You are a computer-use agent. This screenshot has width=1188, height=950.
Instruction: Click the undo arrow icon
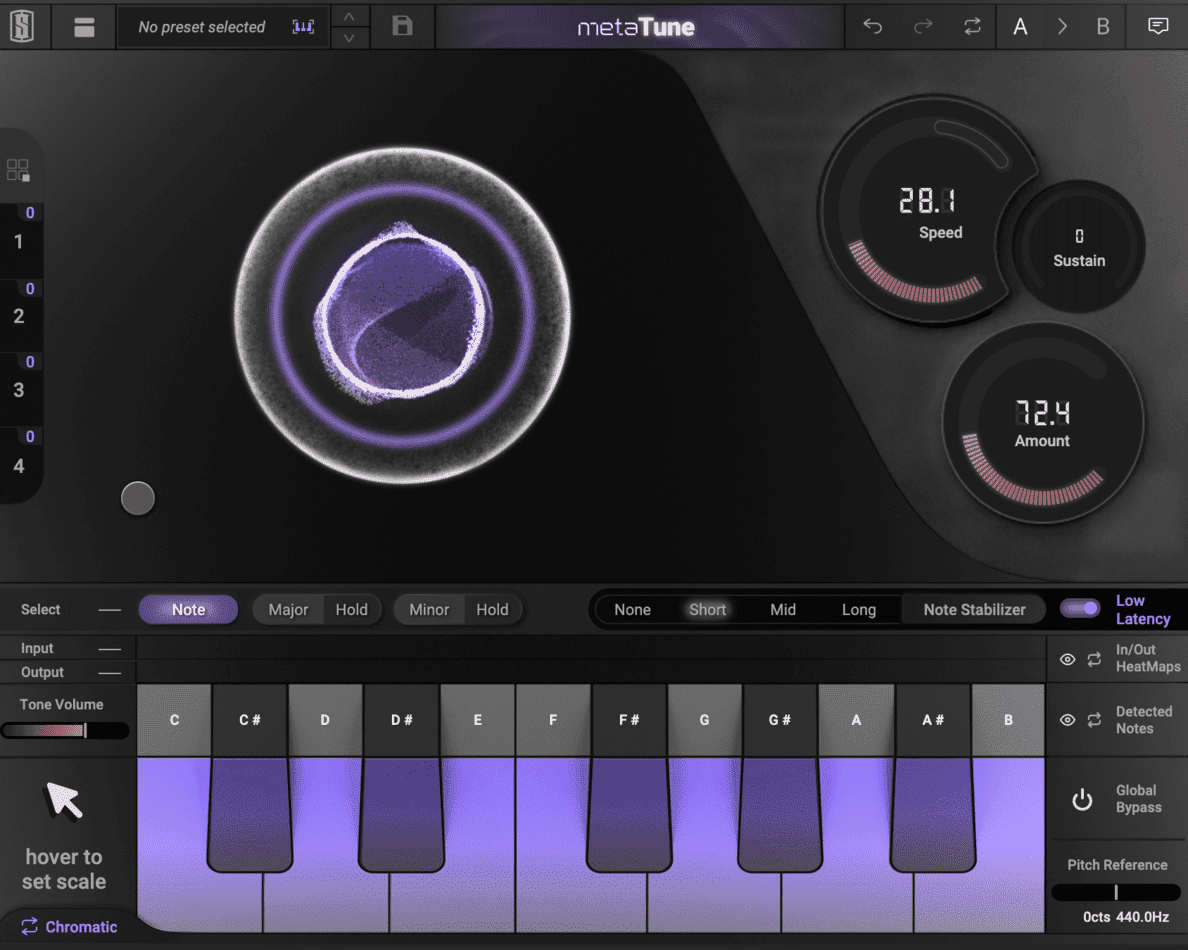click(x=873, y=27)
